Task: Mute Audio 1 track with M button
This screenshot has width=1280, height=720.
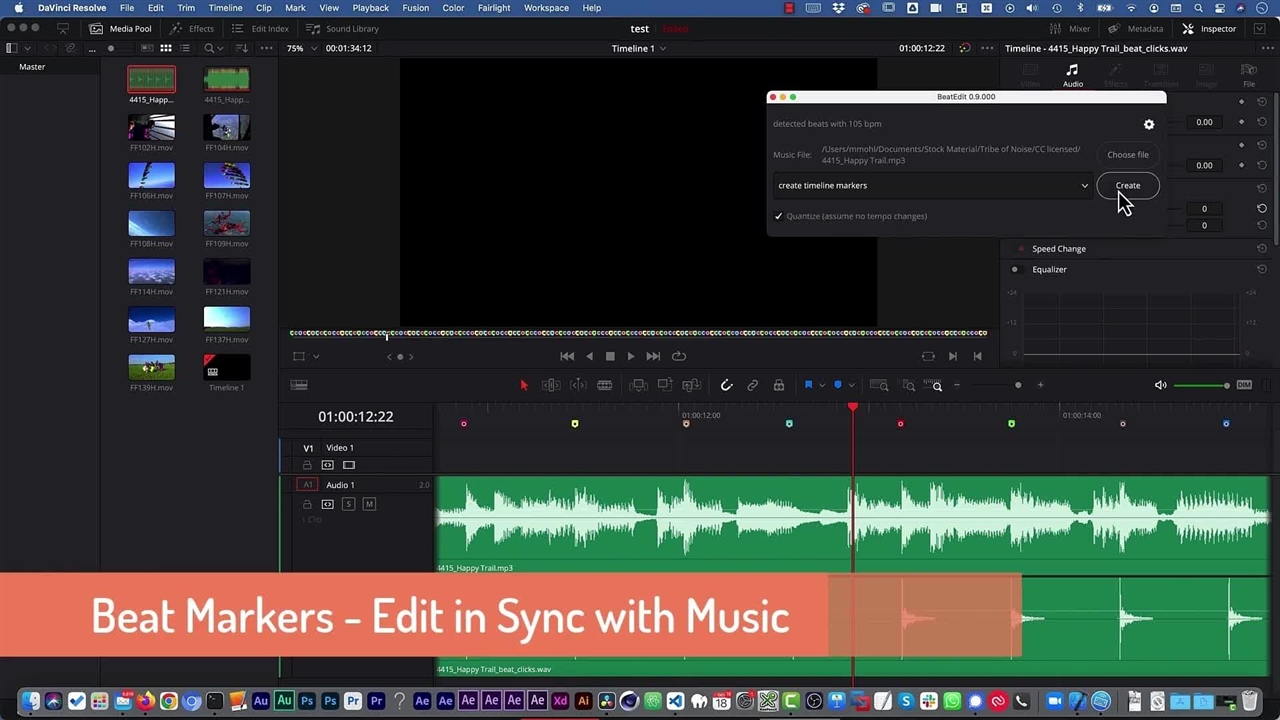Action: coord(369,504)
